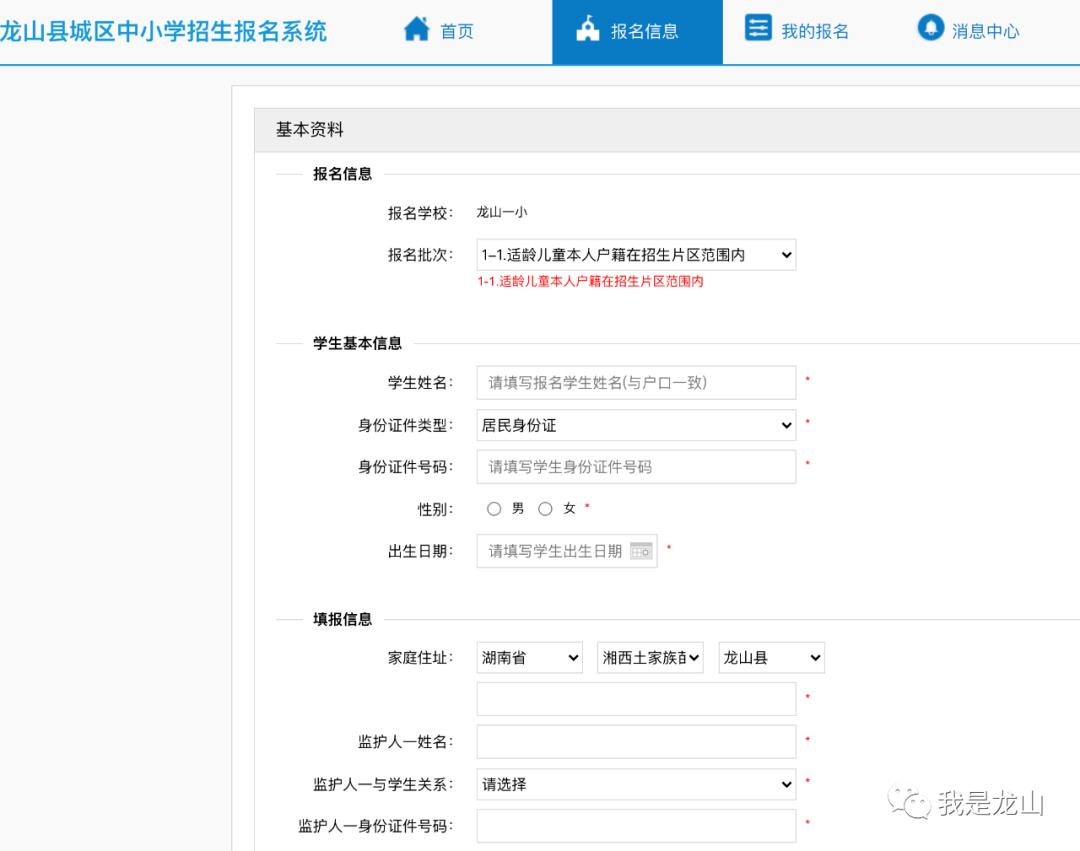Image resolution: width=1080 pixels, height=851 pixels.
Task: Click the detailed address input under 家庭住址
Action: coord(636,700)
